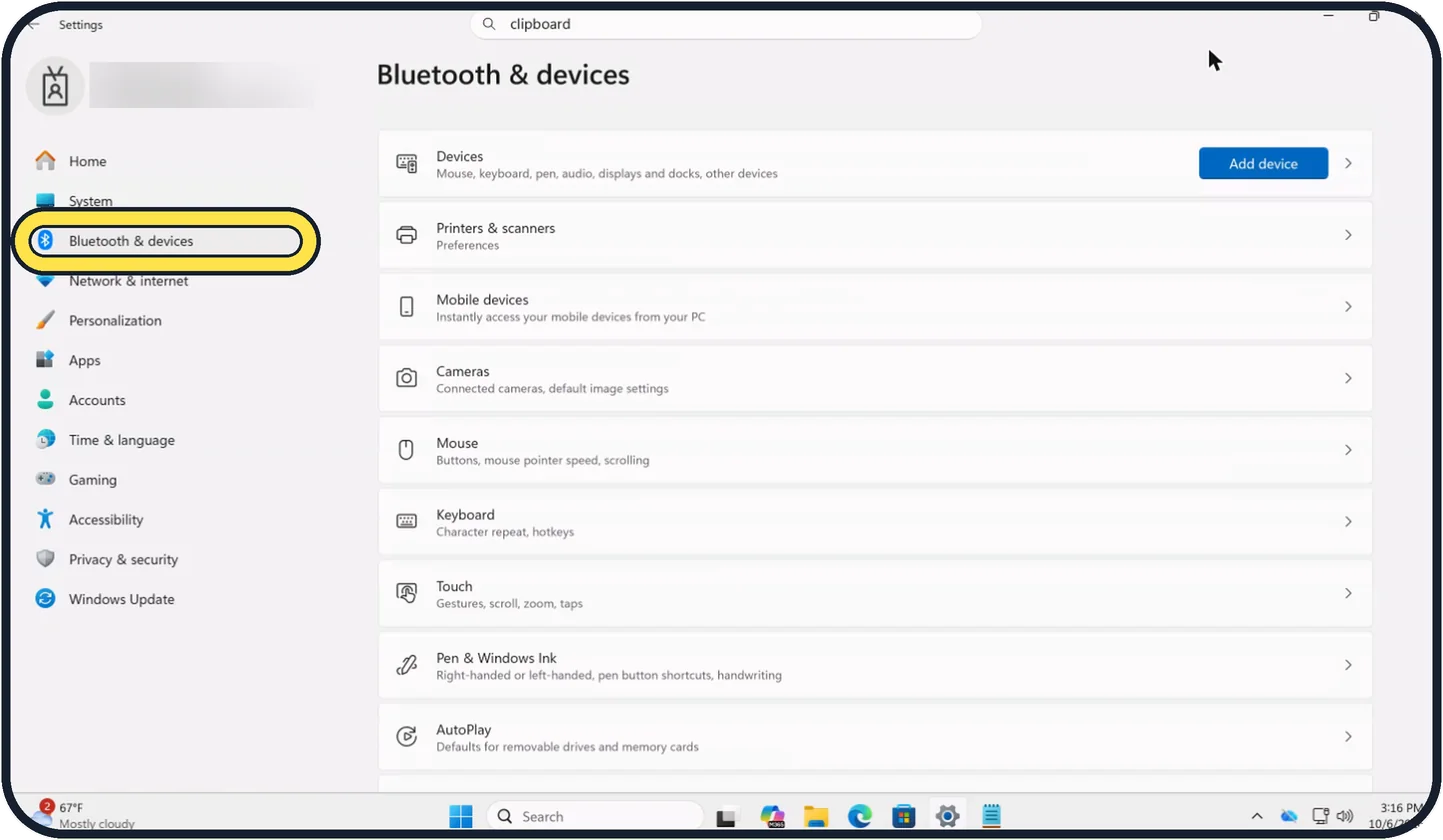Open Printers & scanners via its printer icon
The width and height of the screenshot is (1443, 840).
pos(406,235)
